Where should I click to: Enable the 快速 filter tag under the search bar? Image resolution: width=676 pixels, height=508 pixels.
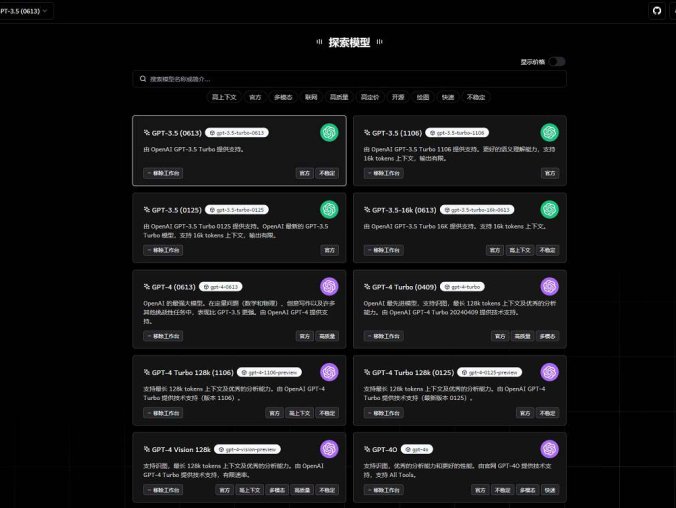(448, 97)
